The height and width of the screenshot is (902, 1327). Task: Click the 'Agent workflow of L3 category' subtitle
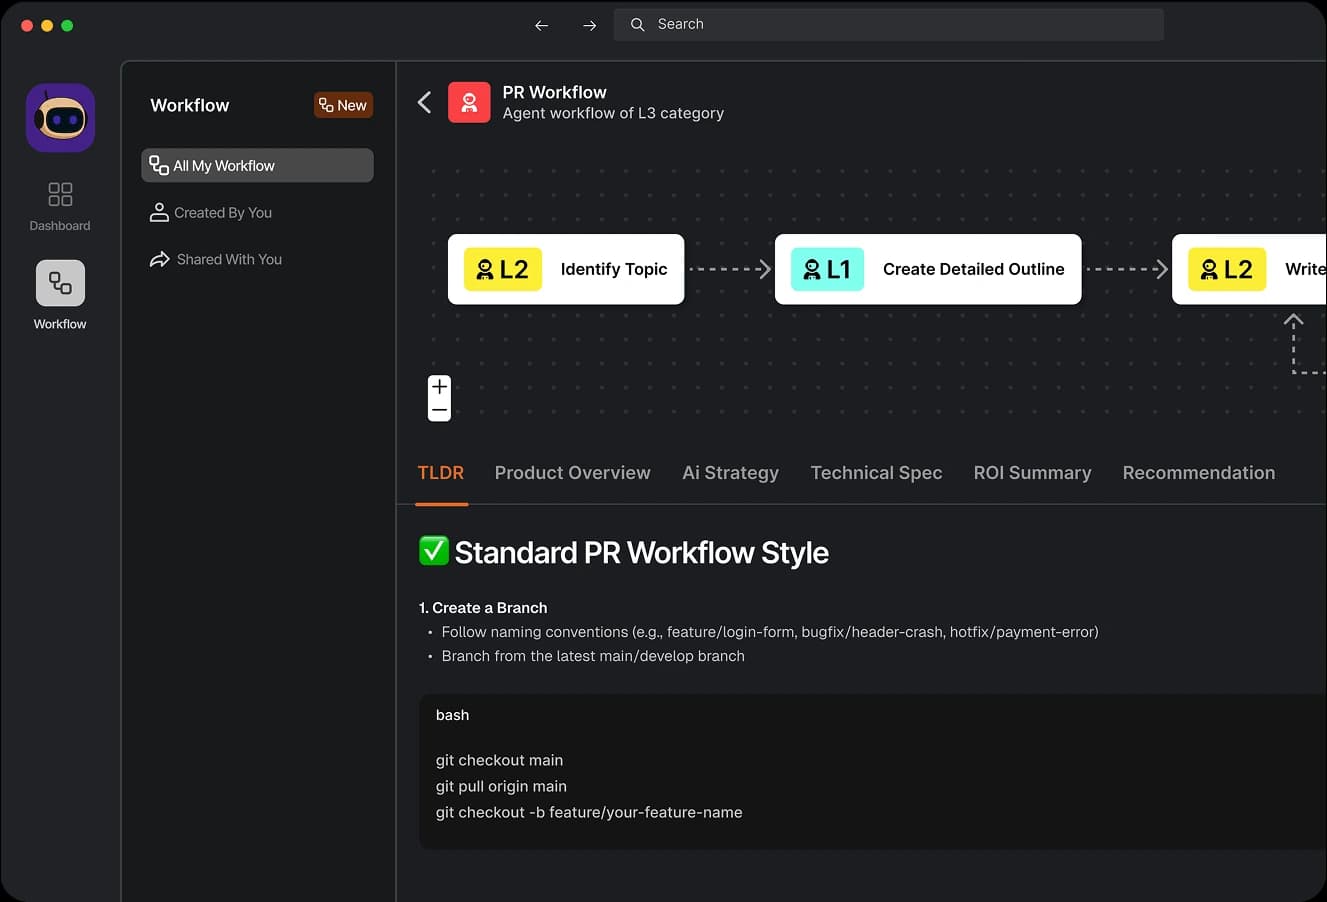tap(613, 113)
